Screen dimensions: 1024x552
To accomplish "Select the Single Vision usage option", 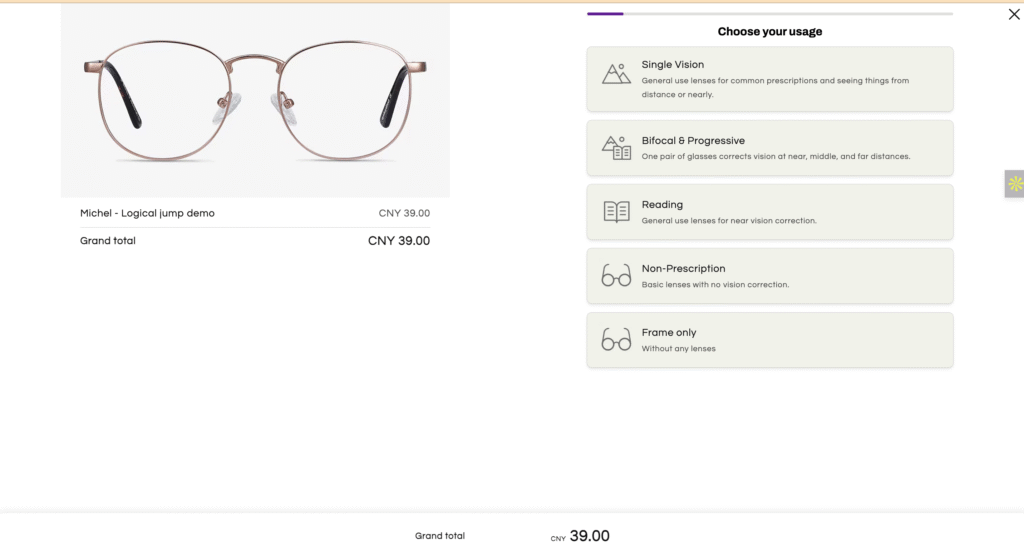I will [769, 79].
